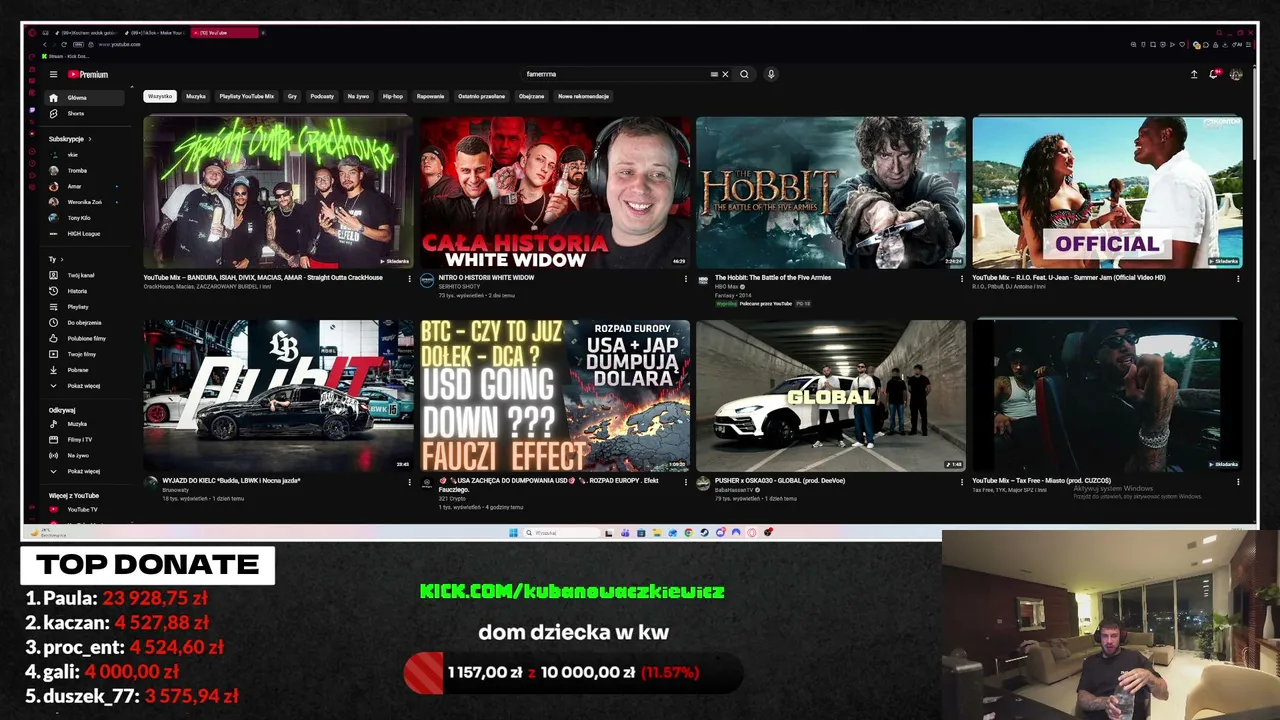Go to Główna home in sidebar
This screenshot has height=720, width=1280.
click(x=84, y=98)
